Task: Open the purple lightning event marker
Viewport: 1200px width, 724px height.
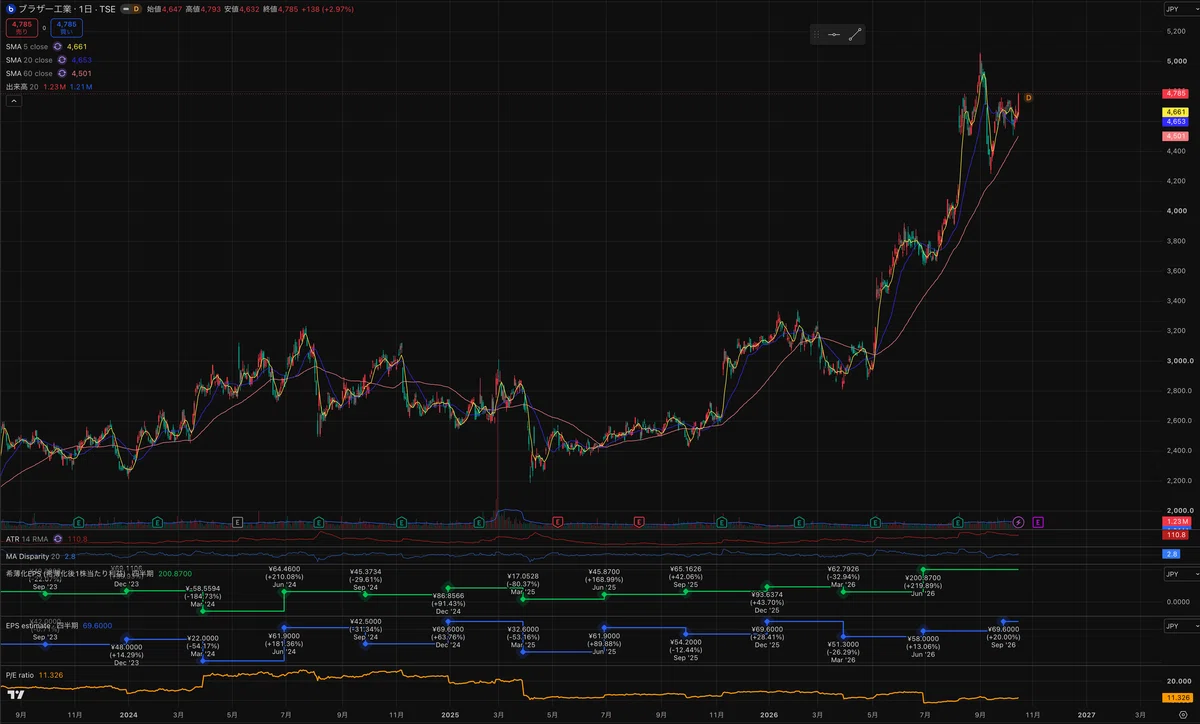Action: [1018, 522]
